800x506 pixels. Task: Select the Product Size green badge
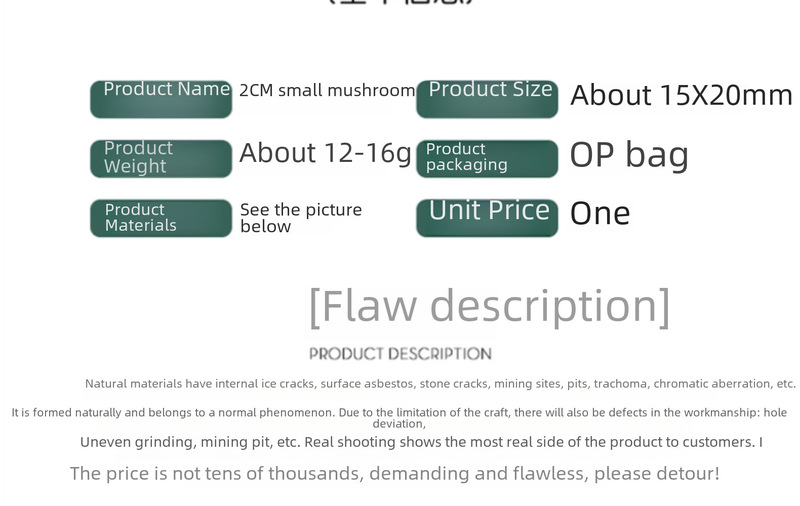pyautogui.click(x=487, y=99)
